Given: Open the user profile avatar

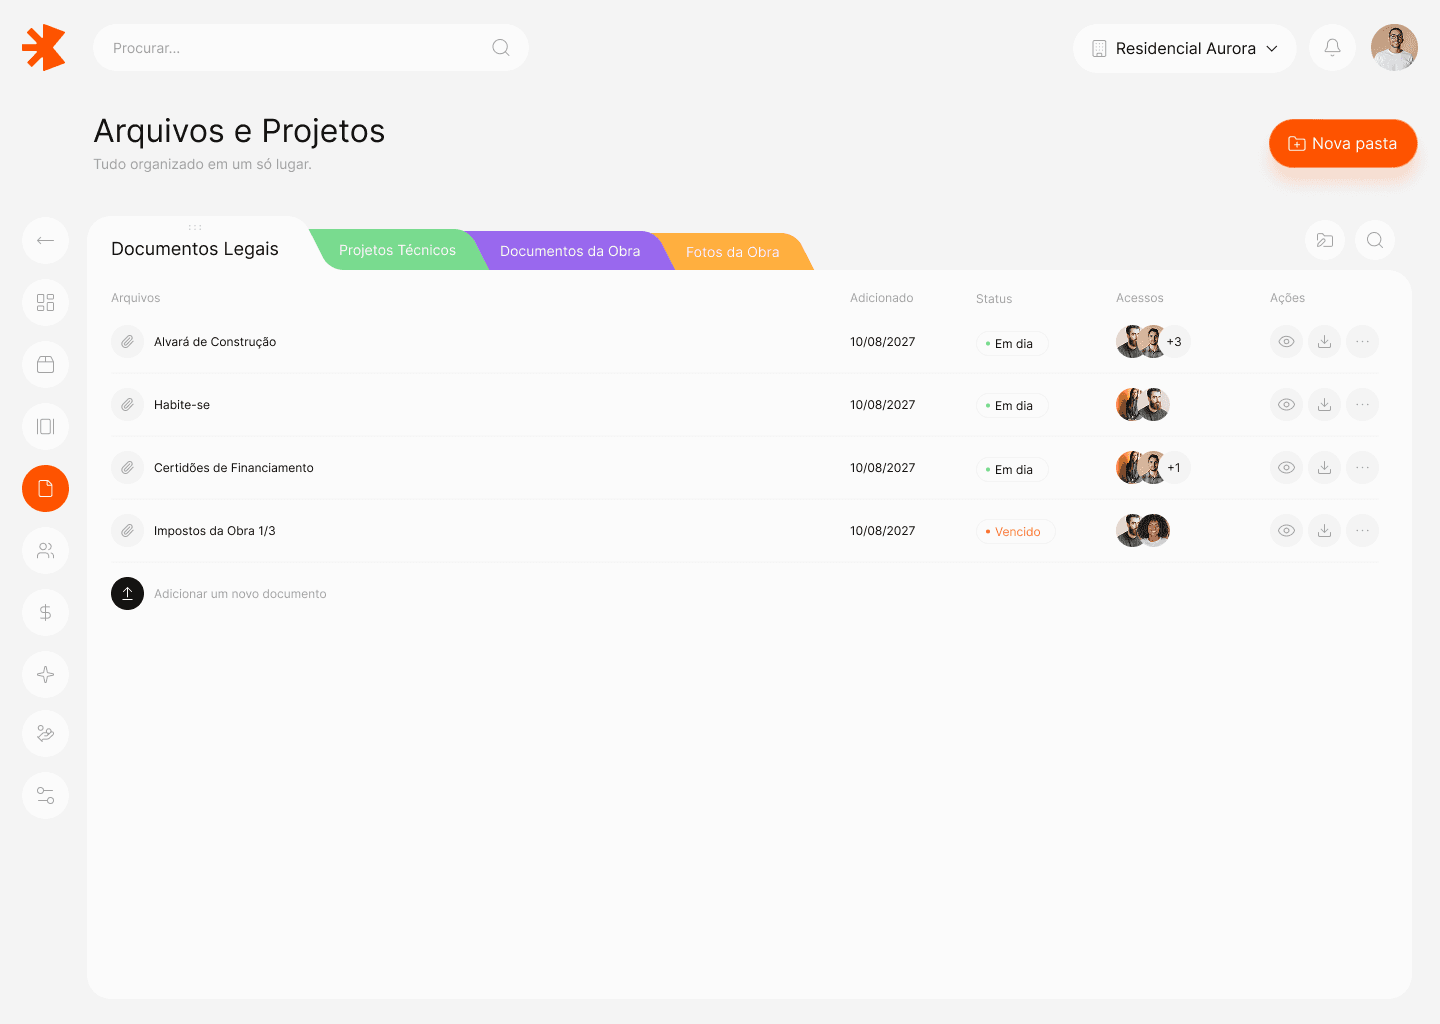Looking at the screenshot, I should [1394, 47].
